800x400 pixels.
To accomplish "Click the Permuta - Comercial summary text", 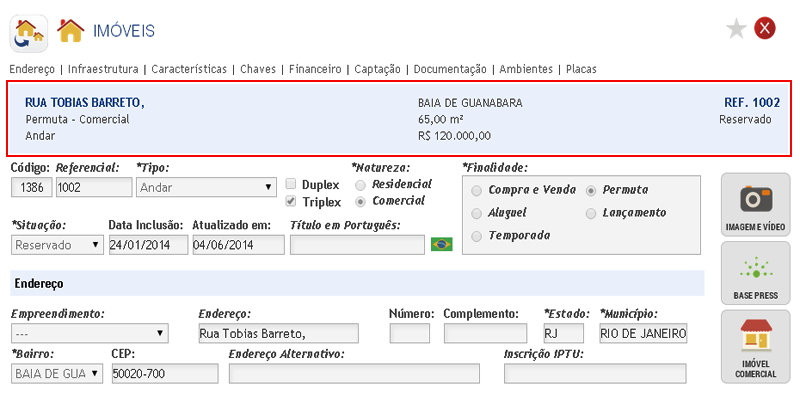I will click(x=77, y=119).
